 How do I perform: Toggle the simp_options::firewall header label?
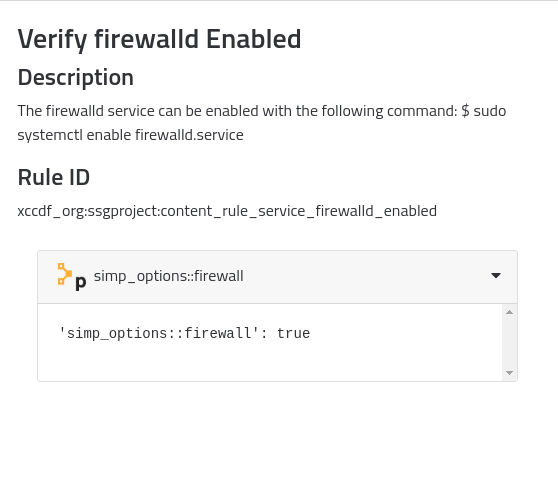pos(168,276)
